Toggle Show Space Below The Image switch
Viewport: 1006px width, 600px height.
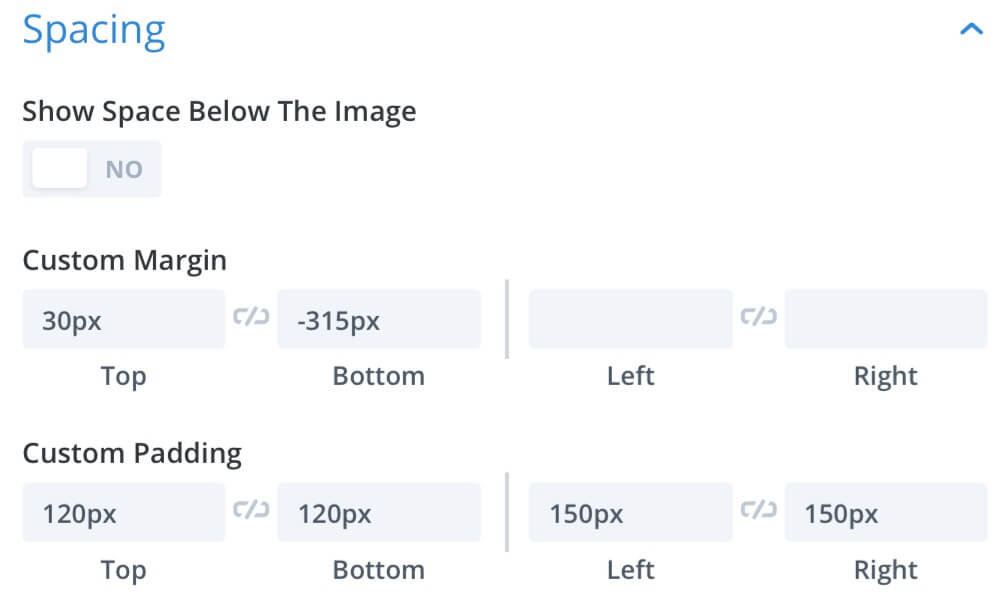[x=92, y=169]
